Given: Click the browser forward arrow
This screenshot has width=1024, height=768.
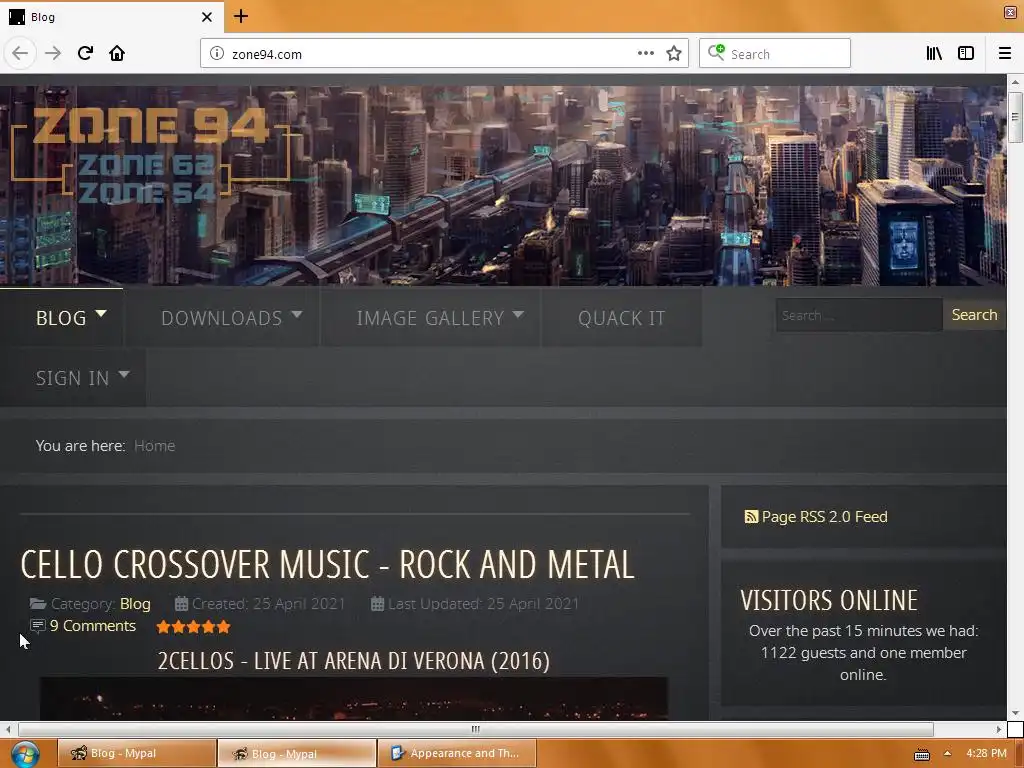Looking at the screenshot, I should point(53,53).
